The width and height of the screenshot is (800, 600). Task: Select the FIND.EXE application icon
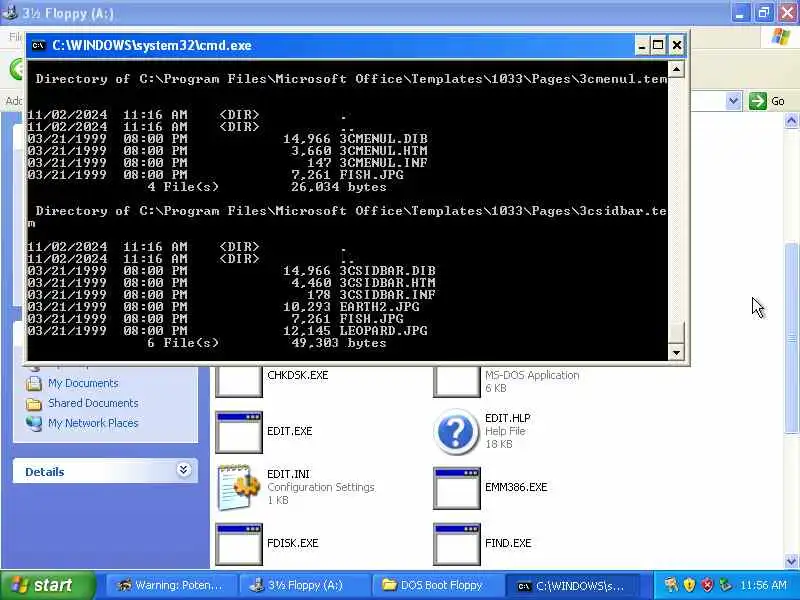(x=457, y=544)
